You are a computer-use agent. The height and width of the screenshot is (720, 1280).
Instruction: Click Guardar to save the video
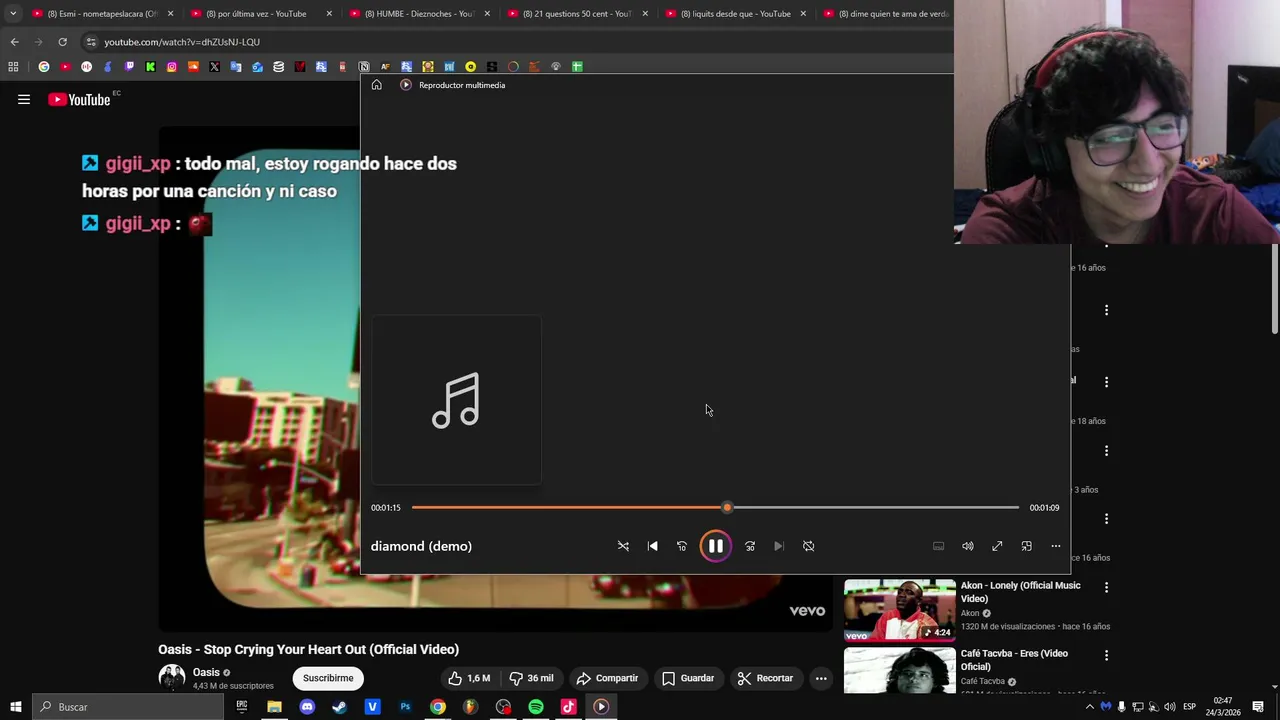click(x=688, y=678)
